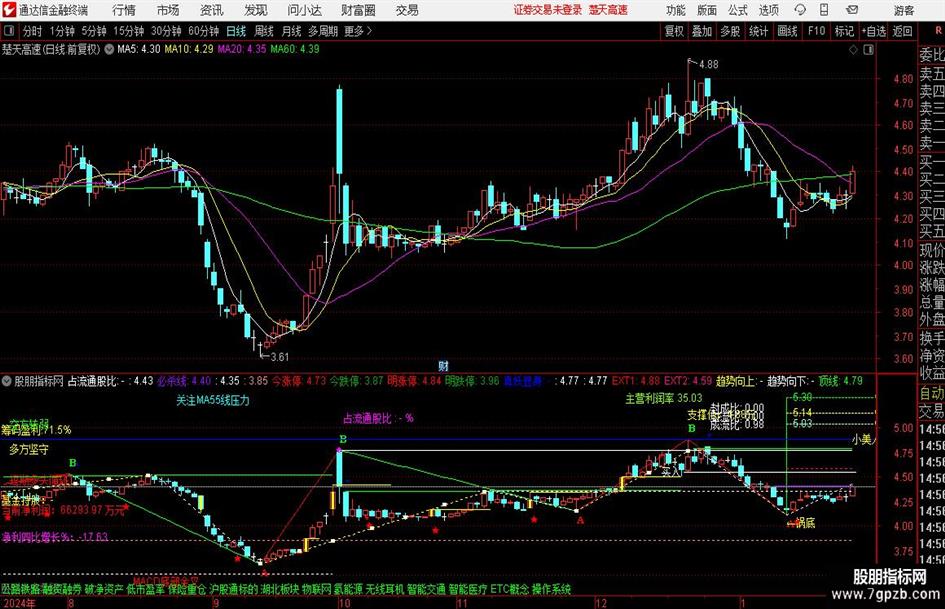The image size is (945, 609).
Task: Click 证券交易未登录 login link
Action: click(548, 10)
